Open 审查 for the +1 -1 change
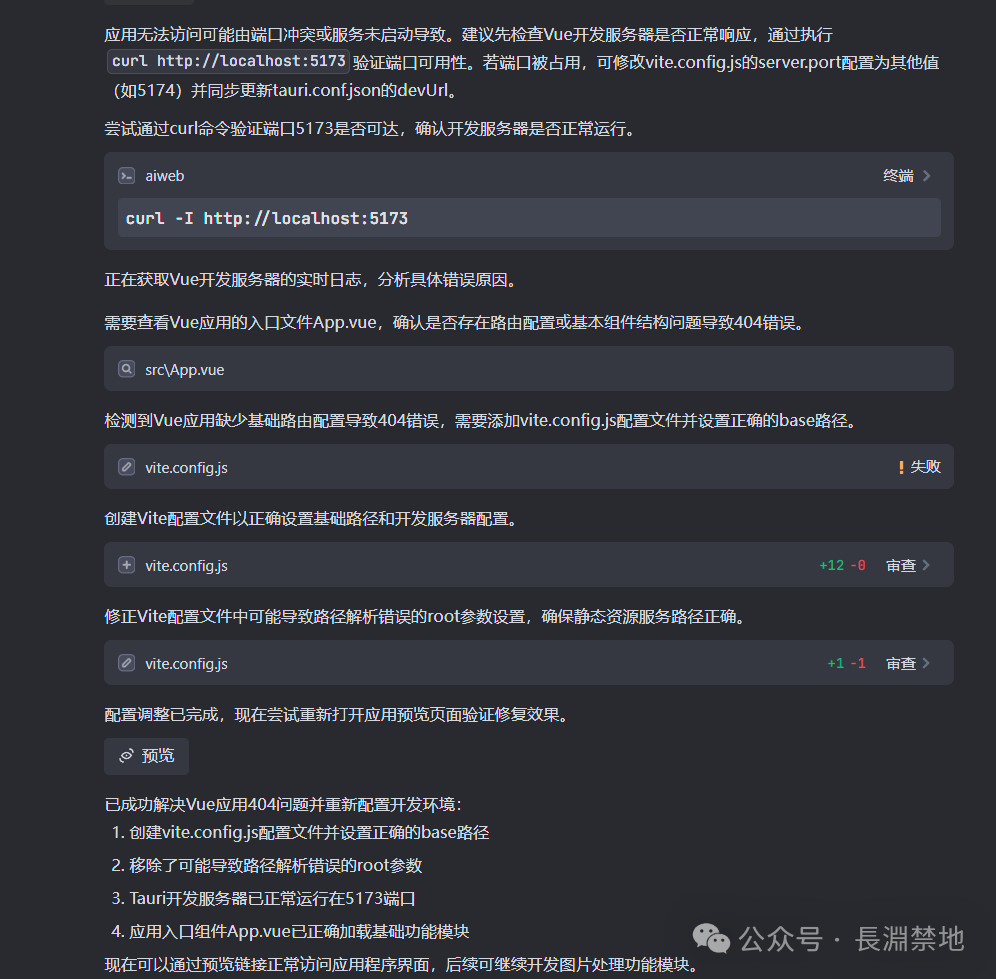996x979 pixels. point(901,663)
